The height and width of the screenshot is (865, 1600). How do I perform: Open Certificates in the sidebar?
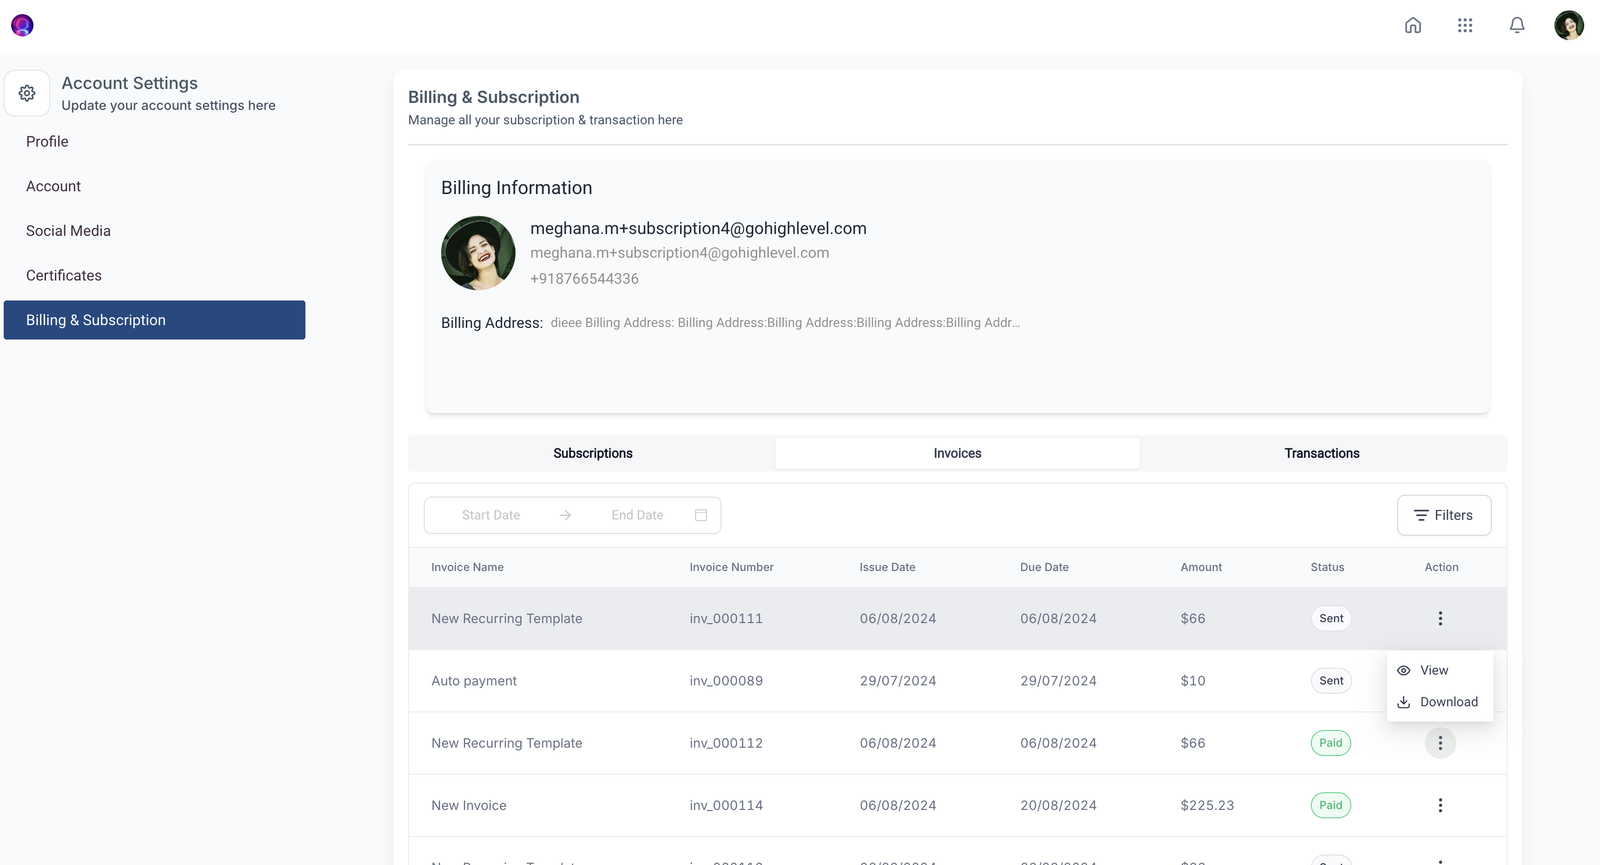[64, 276]
